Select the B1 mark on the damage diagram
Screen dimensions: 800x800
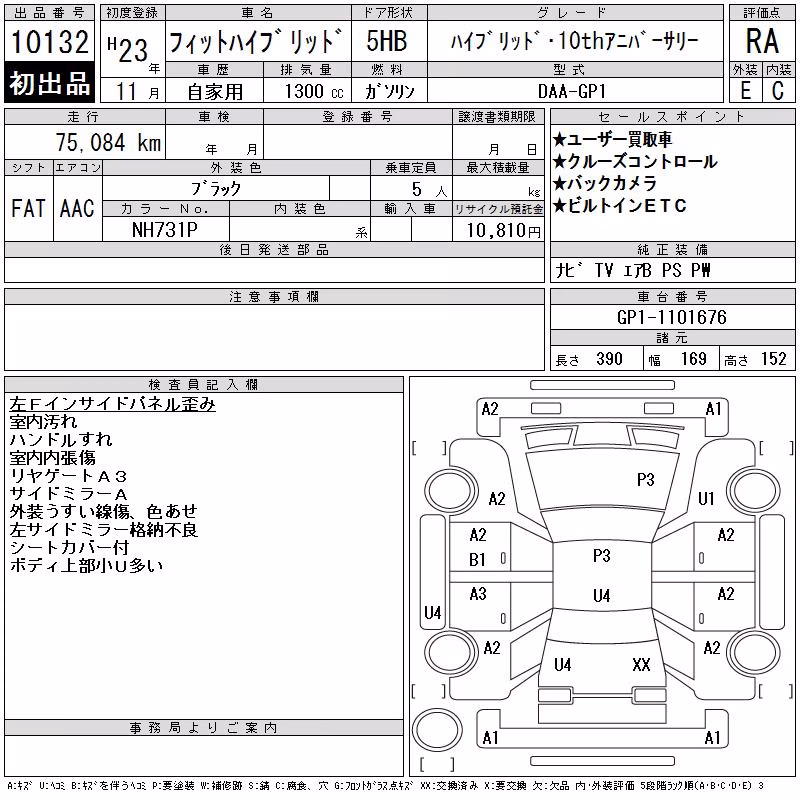[478, 560]
